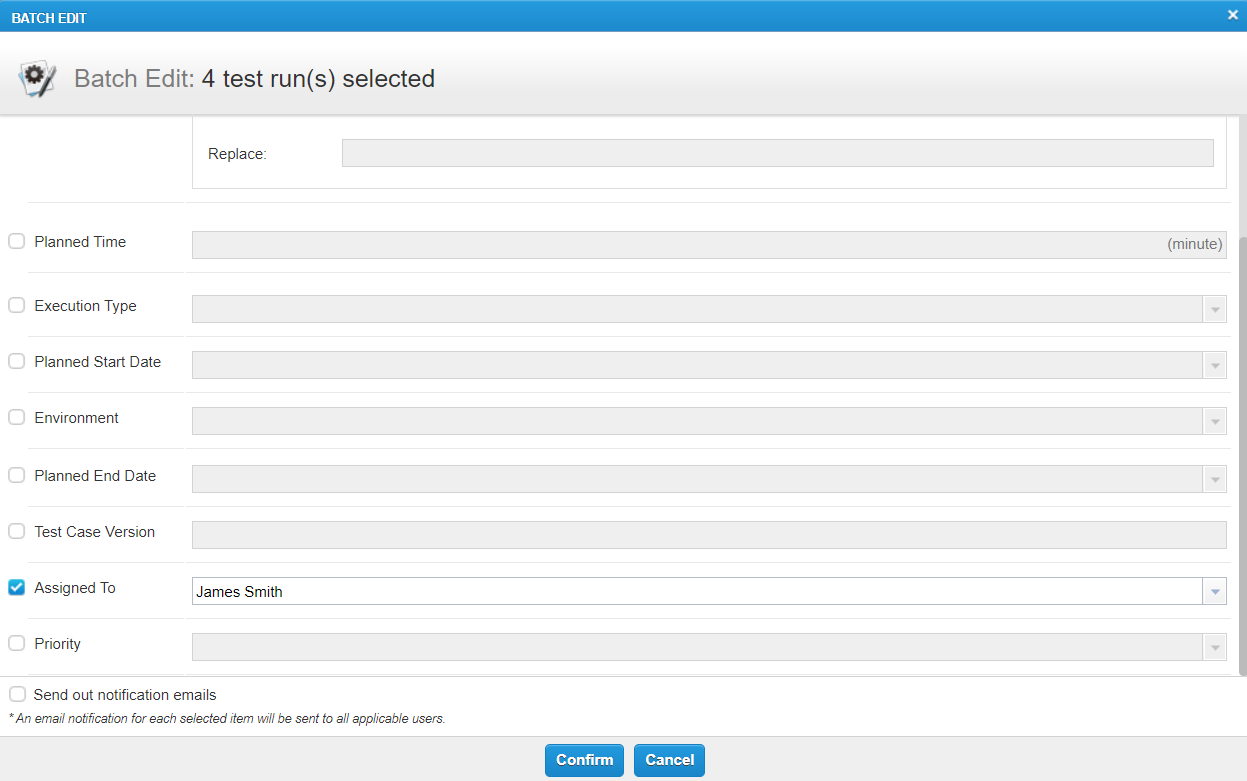The image size is (1247, 781).
Task: Enable the Priority checkbox
Action: 17,643
